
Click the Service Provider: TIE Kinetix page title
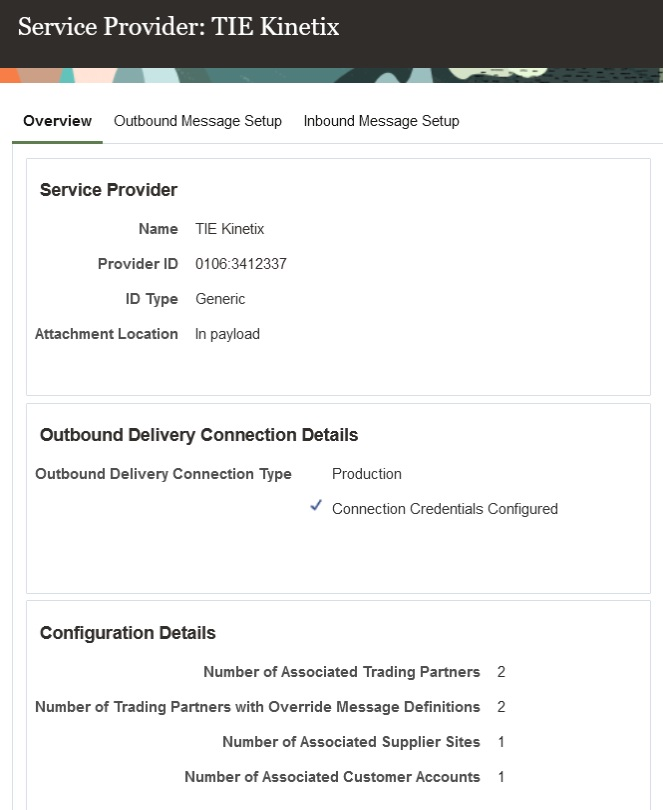coord(178,27)
